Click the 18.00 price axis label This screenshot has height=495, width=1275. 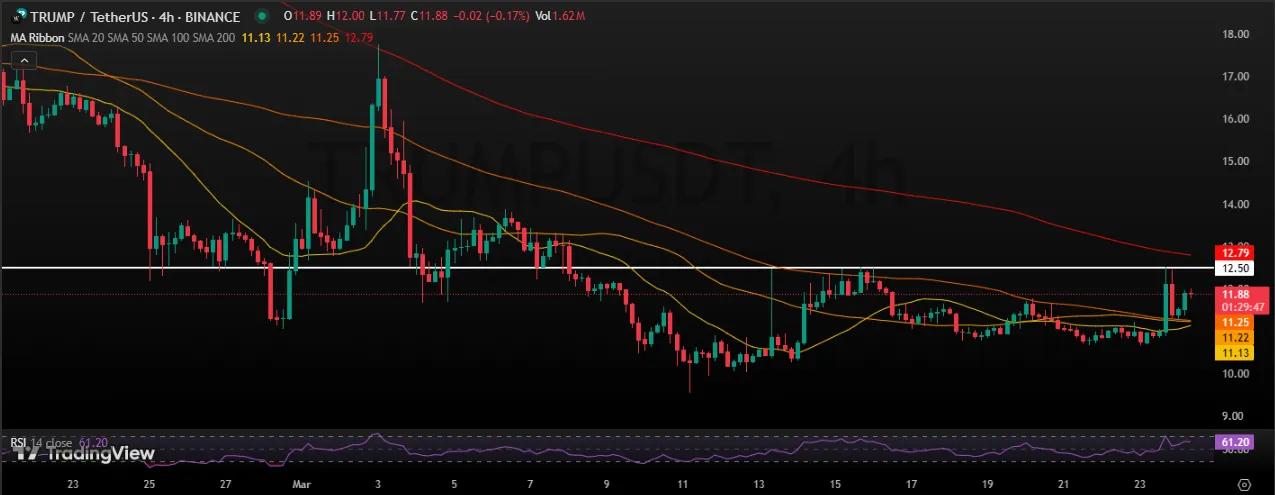(1236, 34)
